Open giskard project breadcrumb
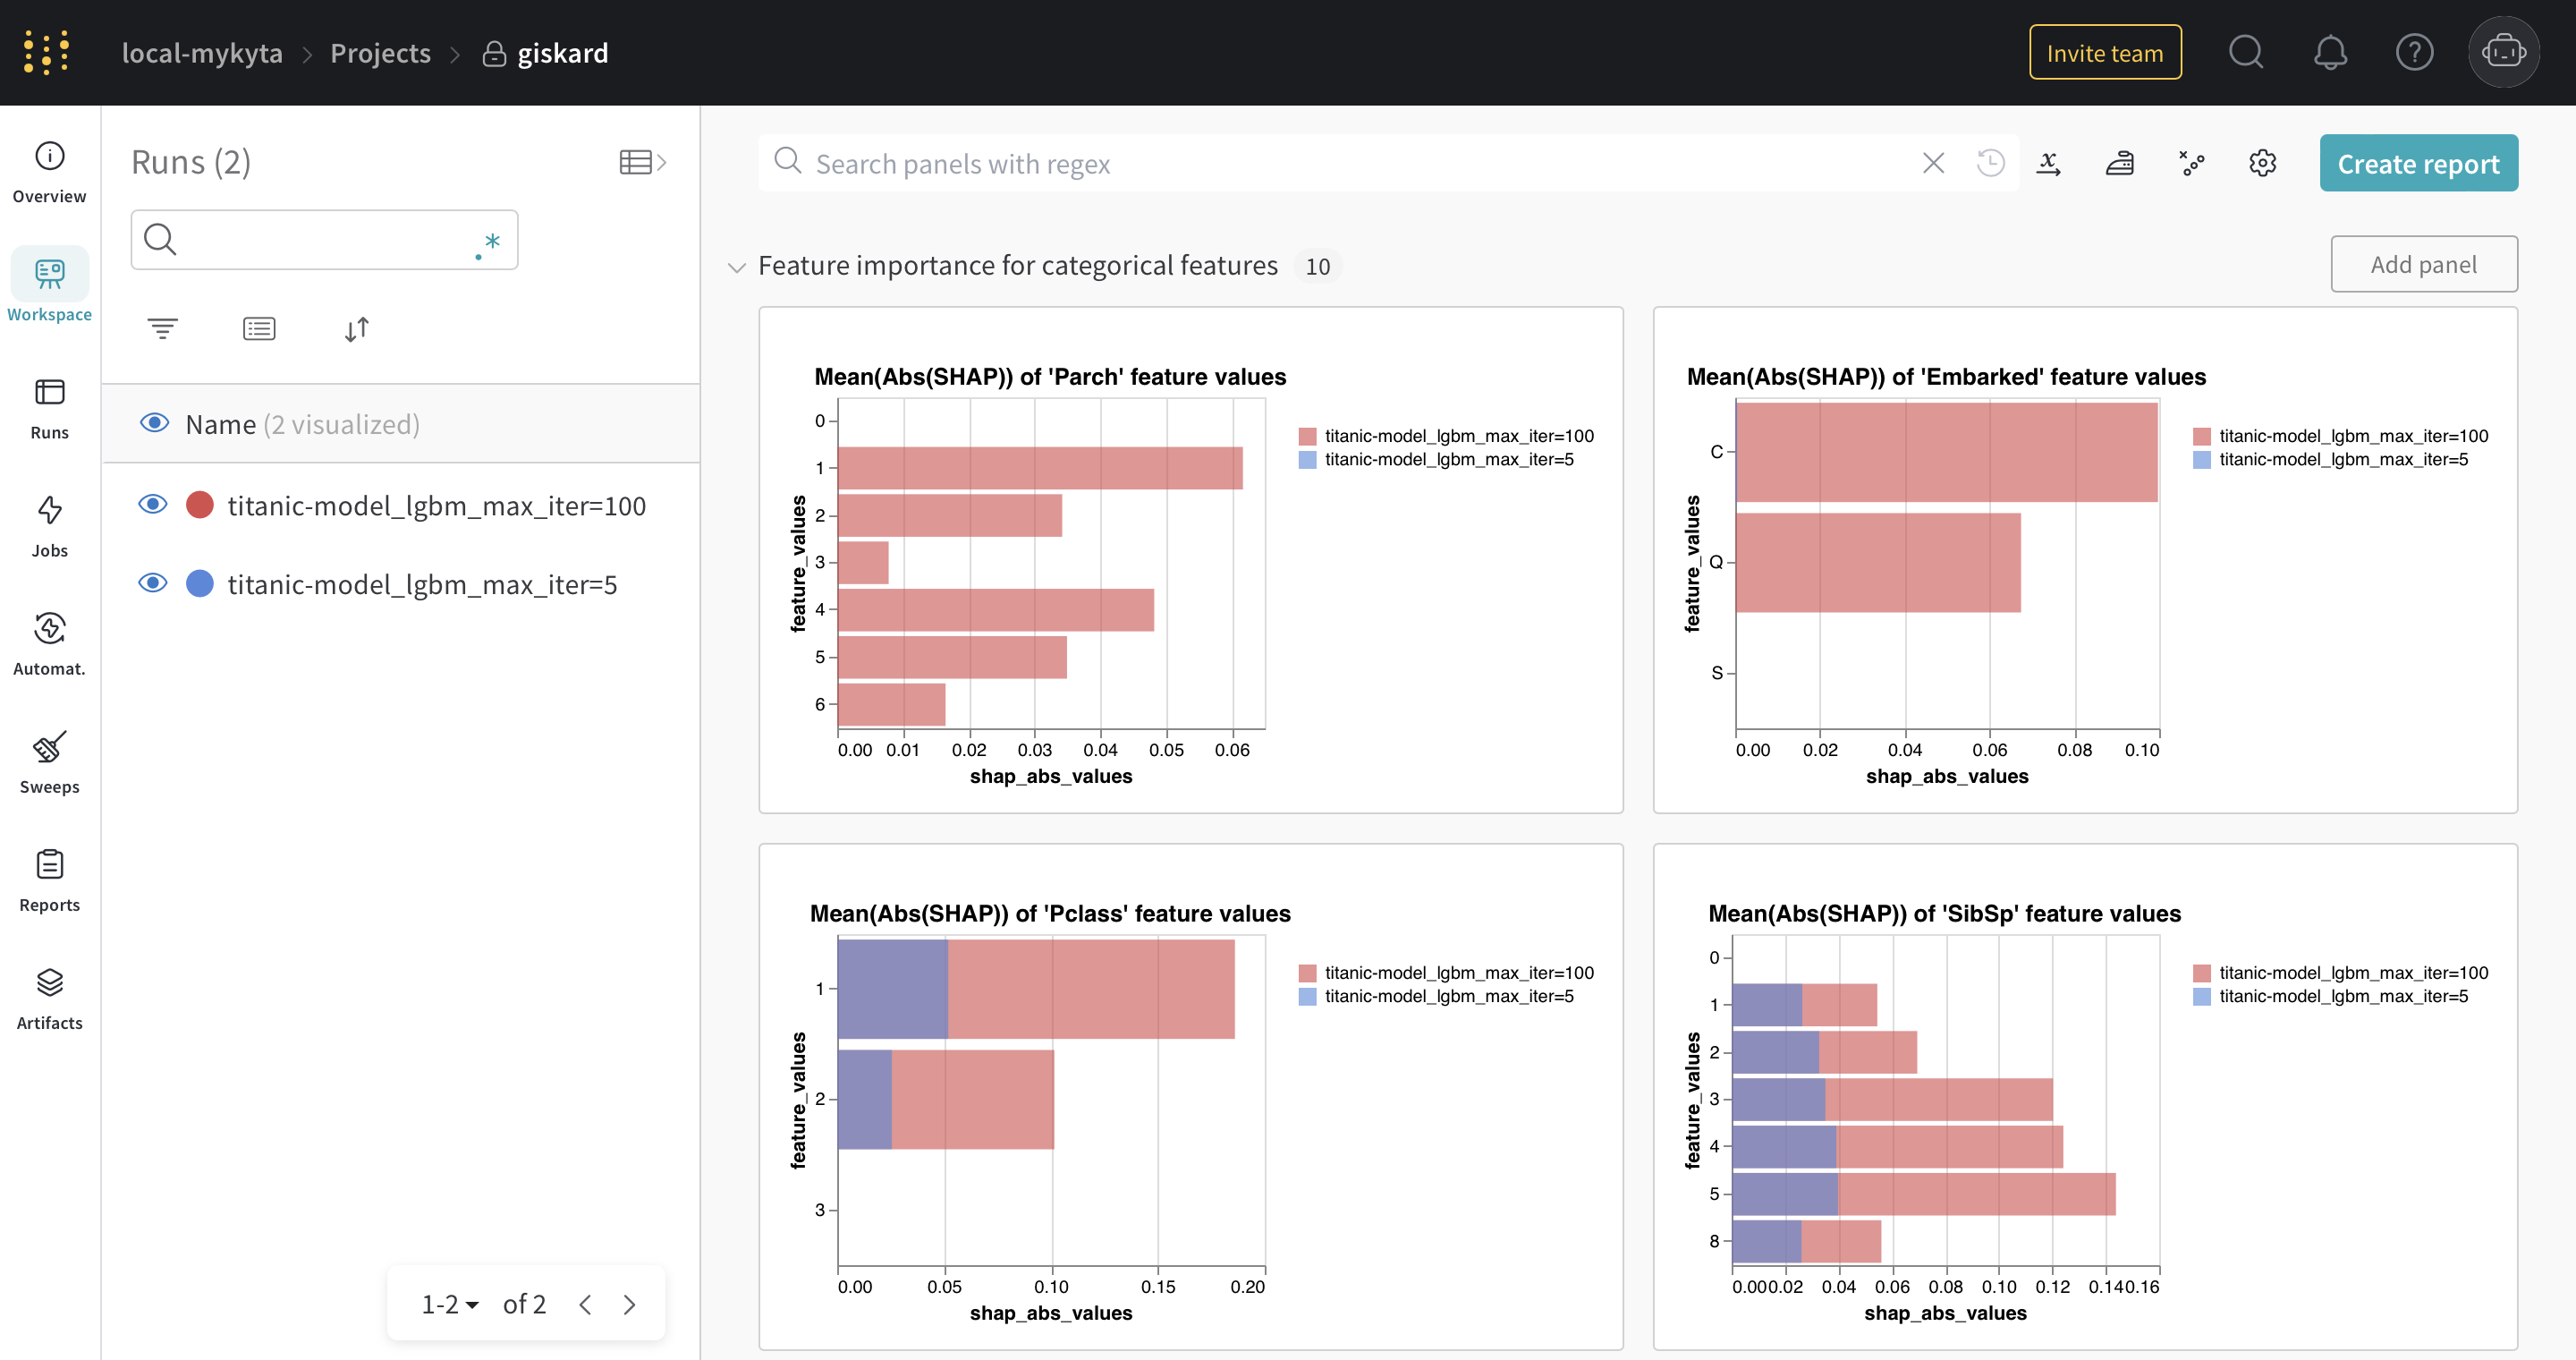 tap(562, 53)
